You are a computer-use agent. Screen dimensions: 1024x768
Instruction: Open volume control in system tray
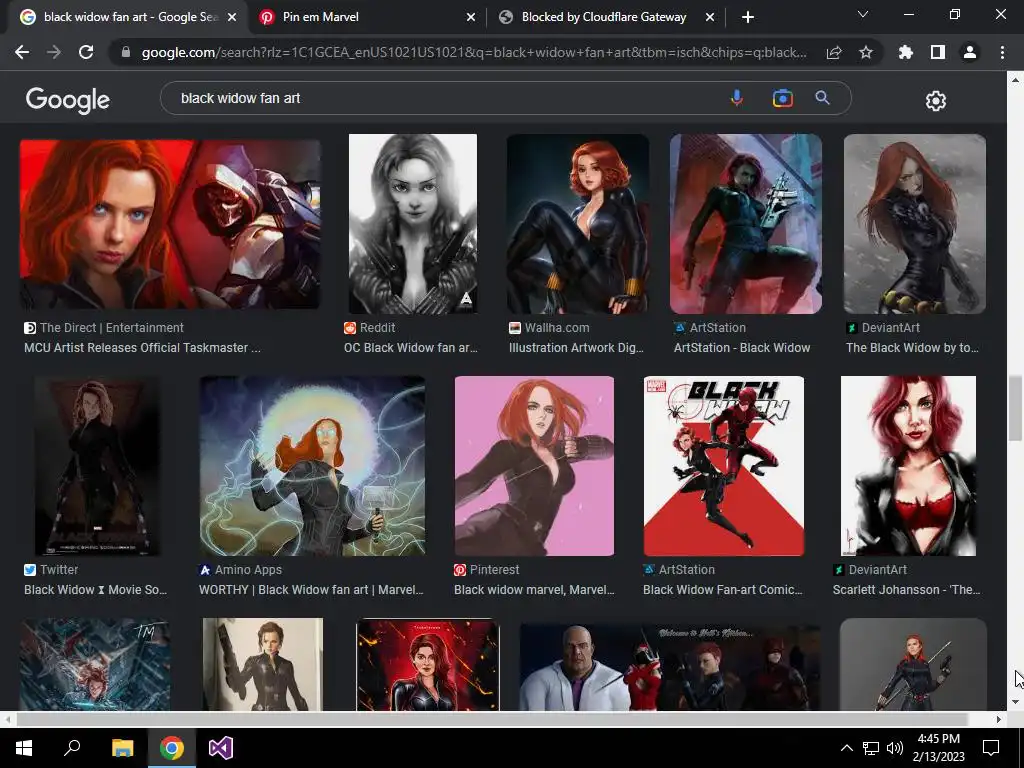pyautogui.click(x=895, y=748)
